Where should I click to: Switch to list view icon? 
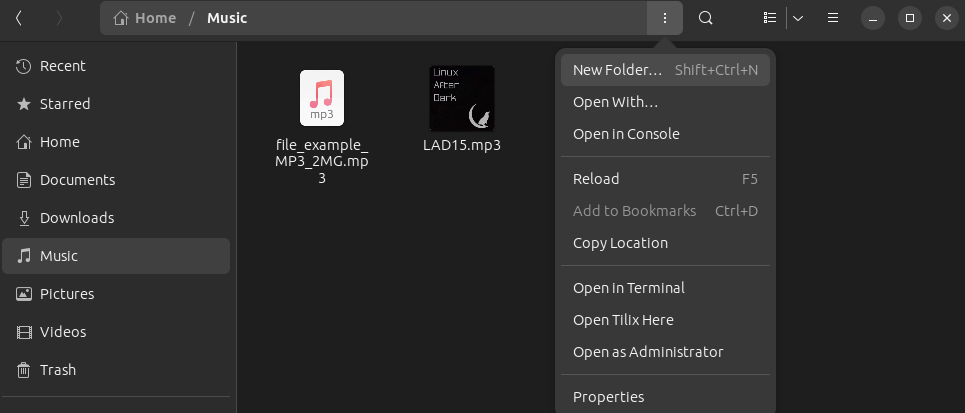click(x=769, y=18)
